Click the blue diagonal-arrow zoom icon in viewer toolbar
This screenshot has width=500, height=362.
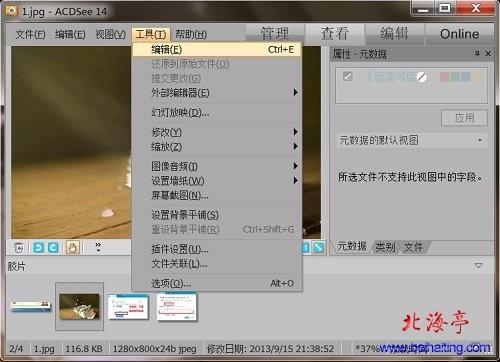[x=319, y=247]
